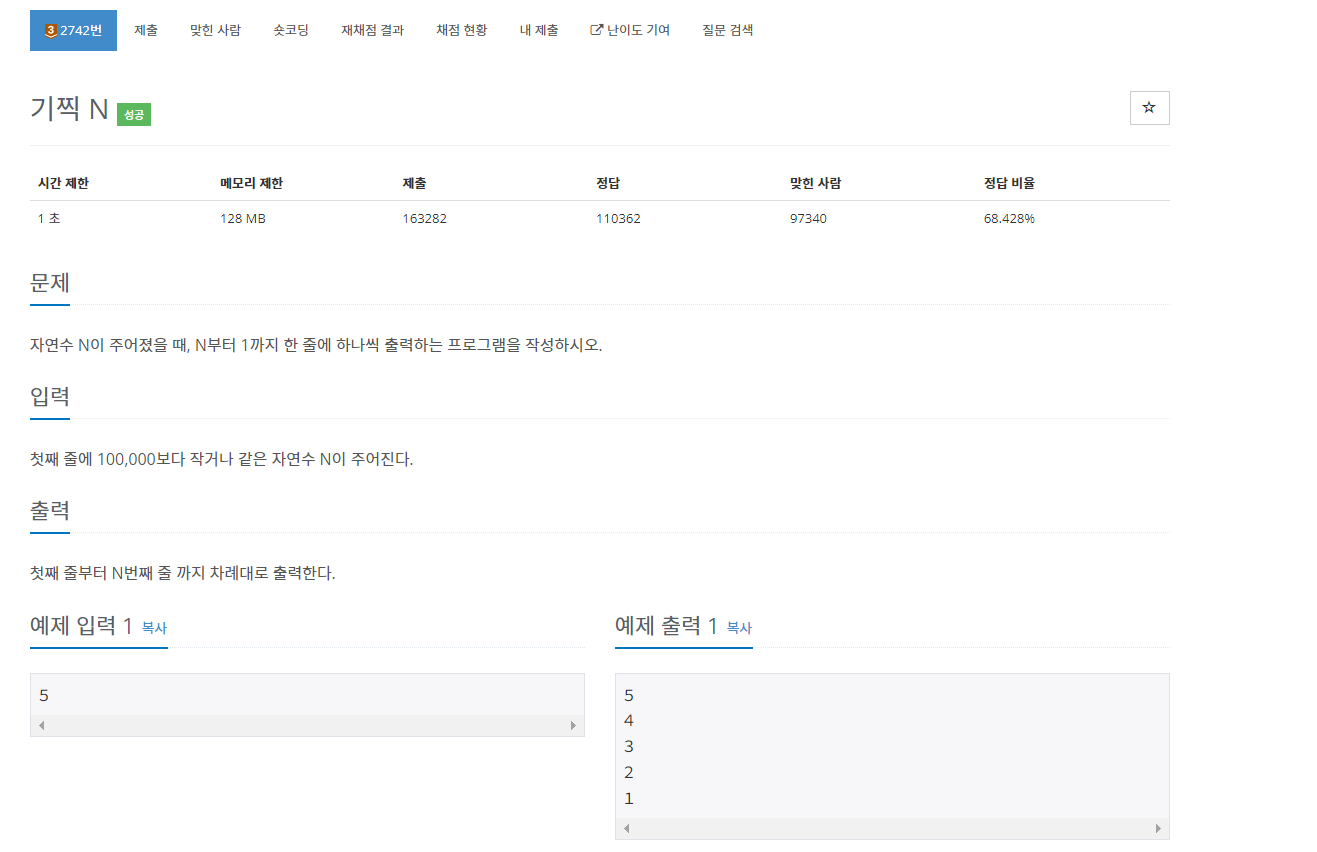Click the input description starting 첫째 줄에 100,000
The height and width of the screenshot is (852, 1317).
click(221, 460)
